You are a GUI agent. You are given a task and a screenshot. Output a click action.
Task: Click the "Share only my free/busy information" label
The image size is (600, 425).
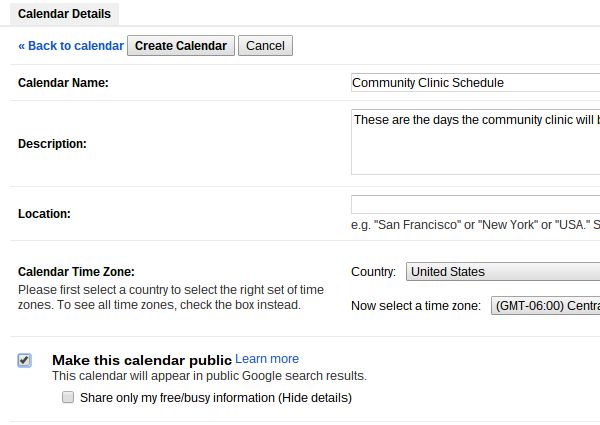tap(215, 398)
